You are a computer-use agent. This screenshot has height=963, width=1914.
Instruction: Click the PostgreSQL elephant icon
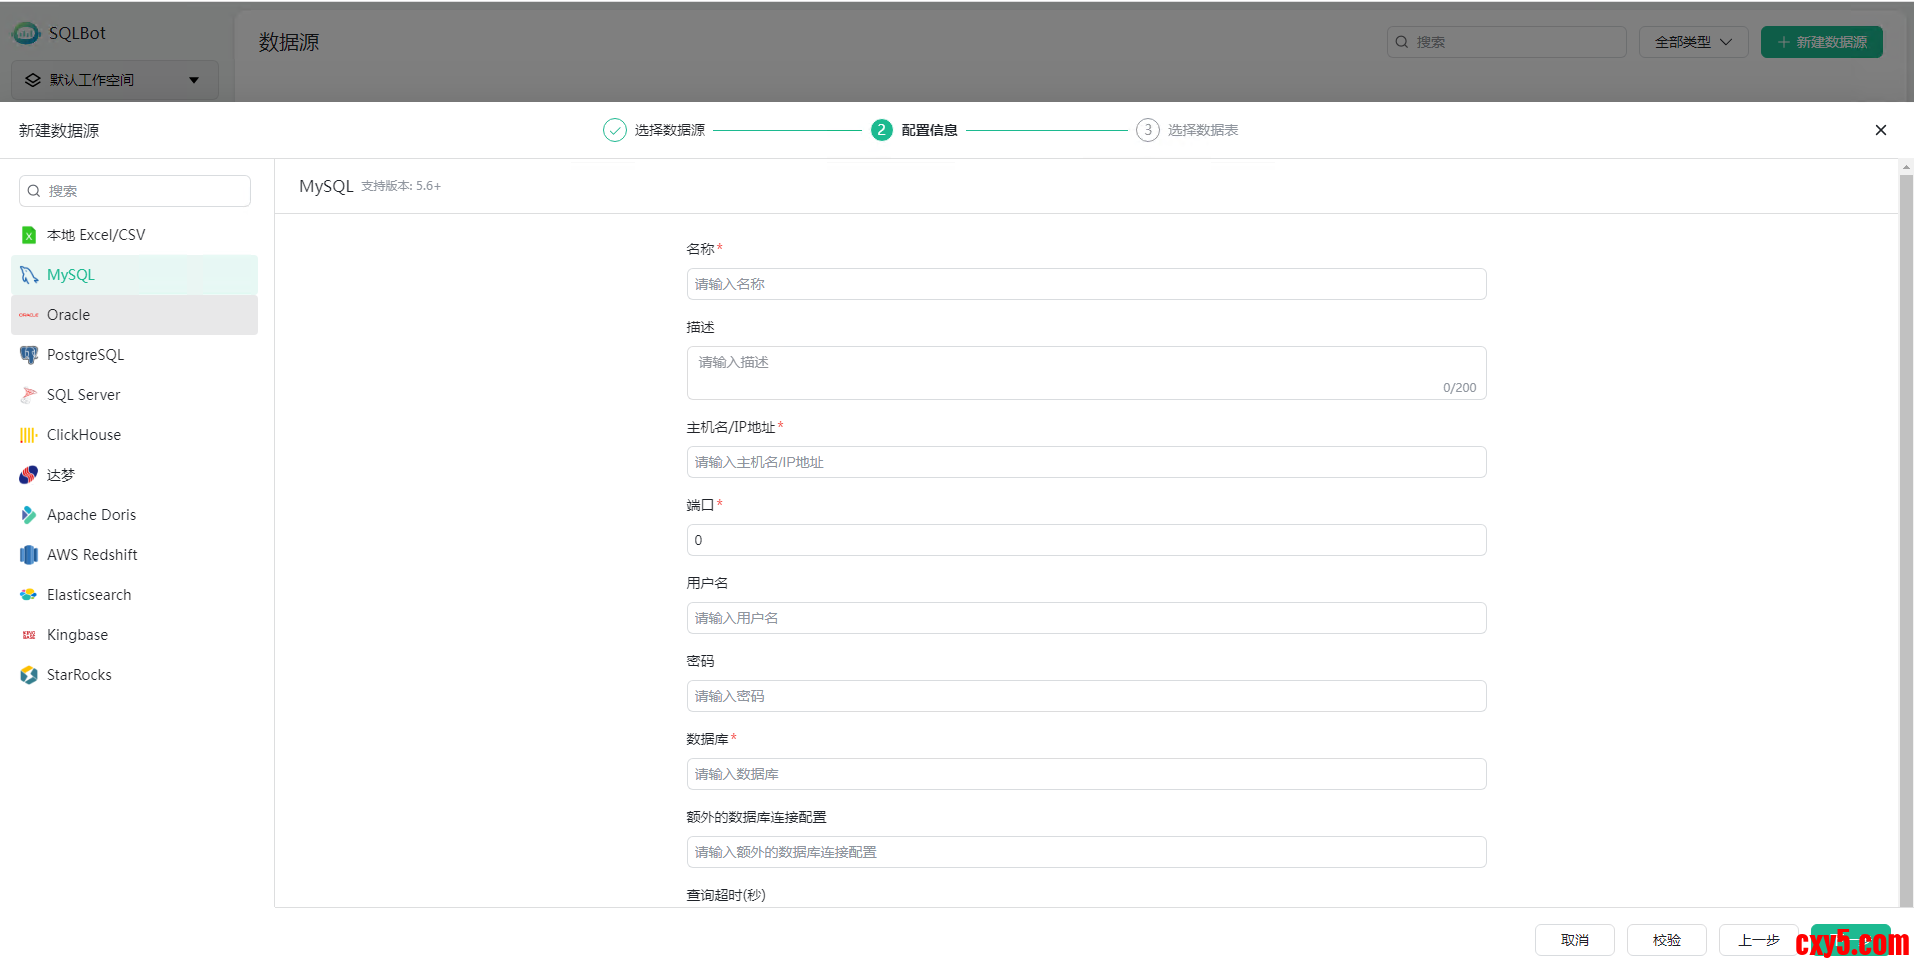click(29, 355)
